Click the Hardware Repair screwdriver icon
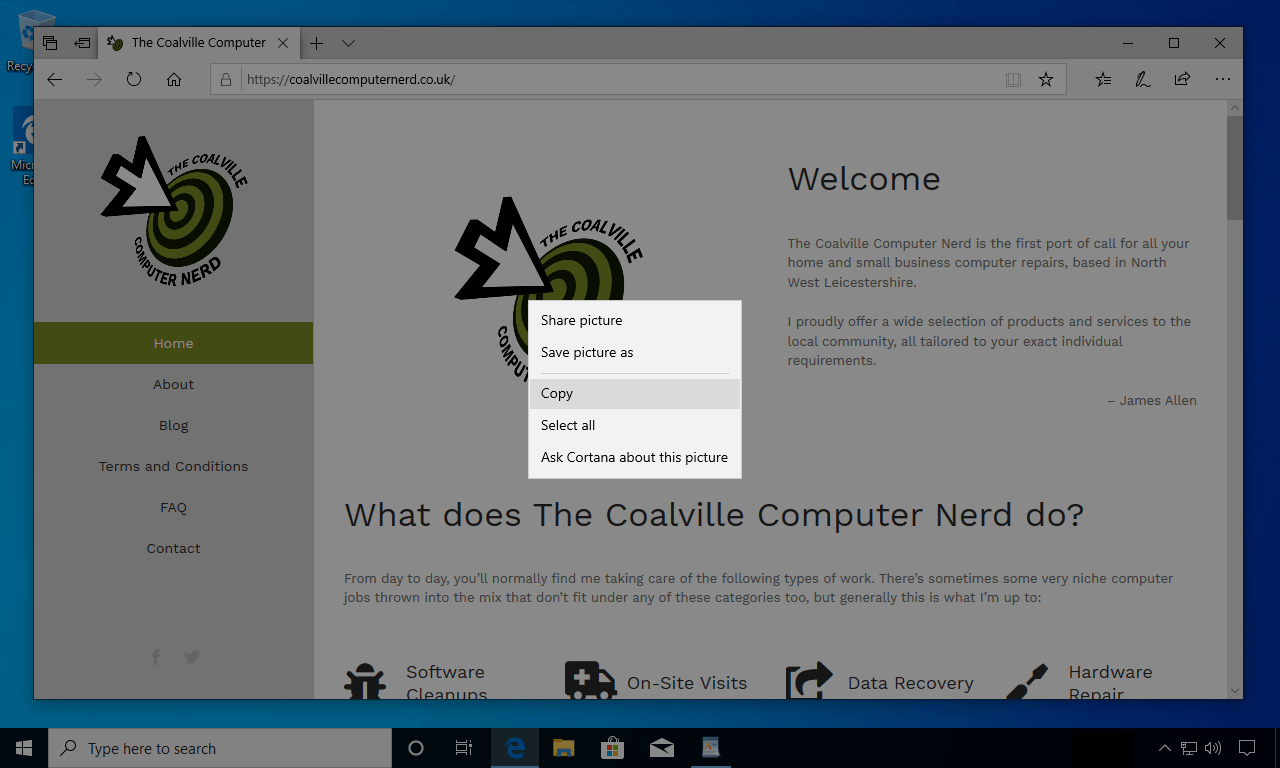Image resolution: width=1280 pixels, height=768 pixels. click(x=1027, y=681)
